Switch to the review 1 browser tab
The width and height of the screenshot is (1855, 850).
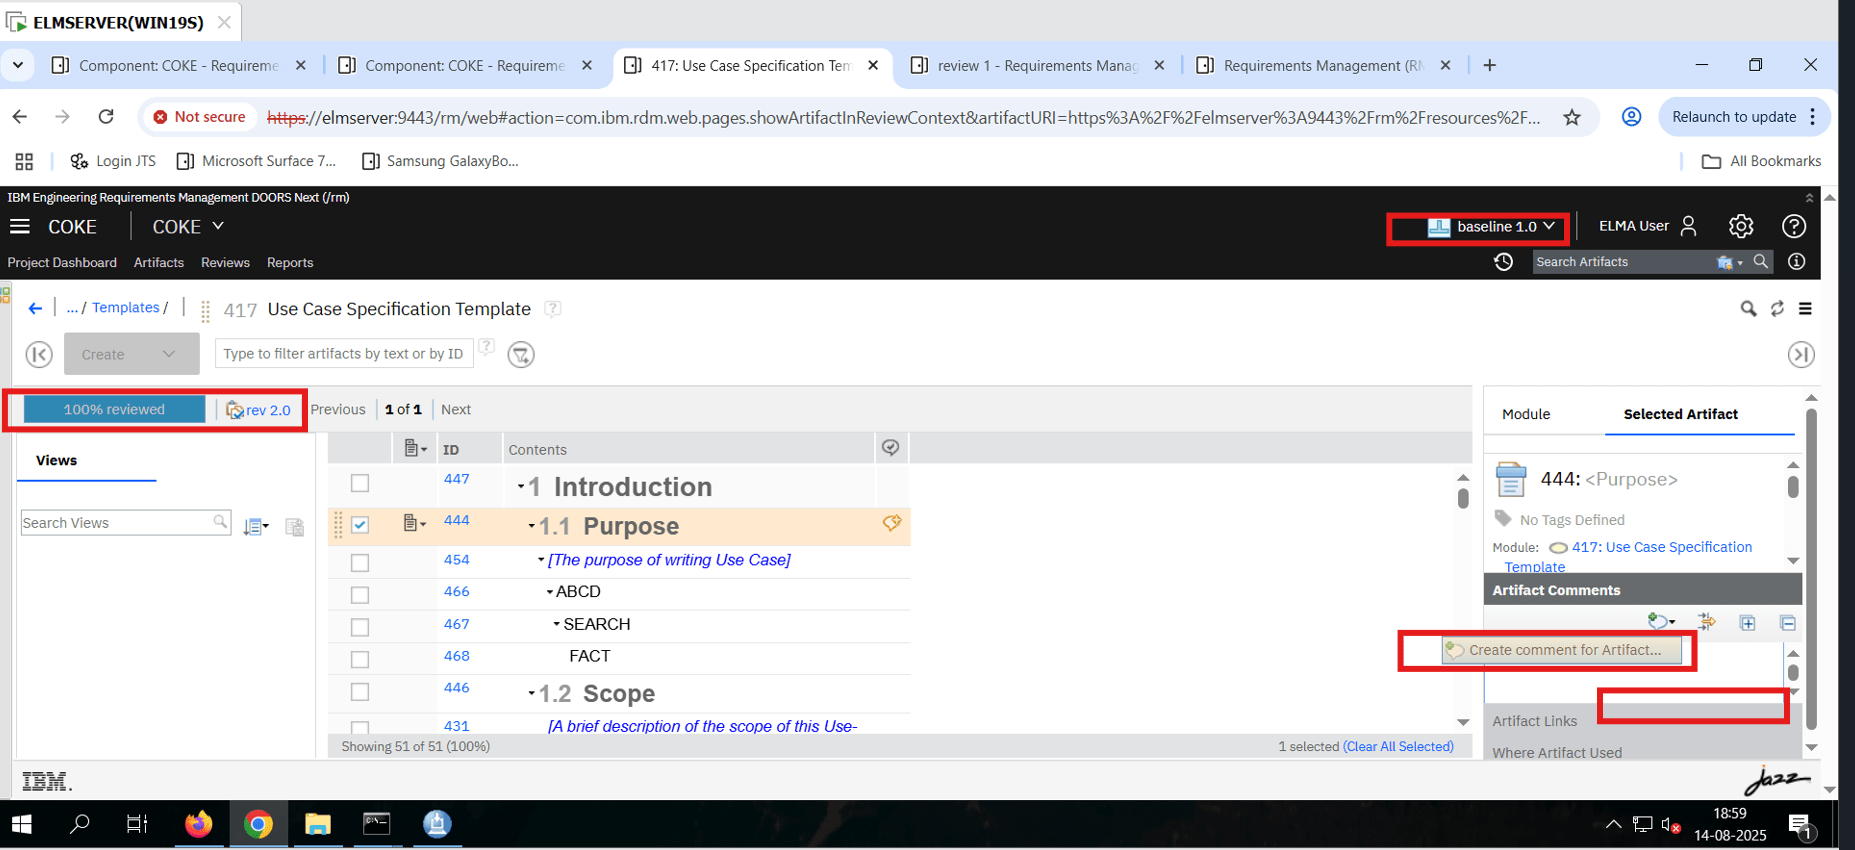(1038, 65)
